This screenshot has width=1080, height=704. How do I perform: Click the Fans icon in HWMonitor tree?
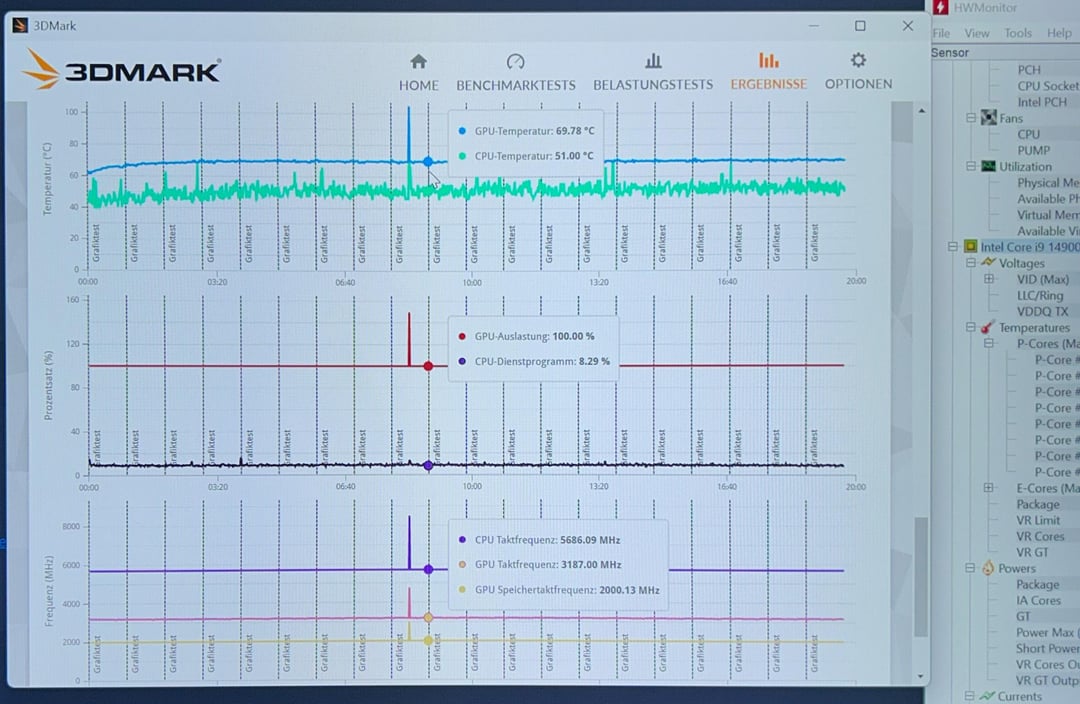[988, 118]
